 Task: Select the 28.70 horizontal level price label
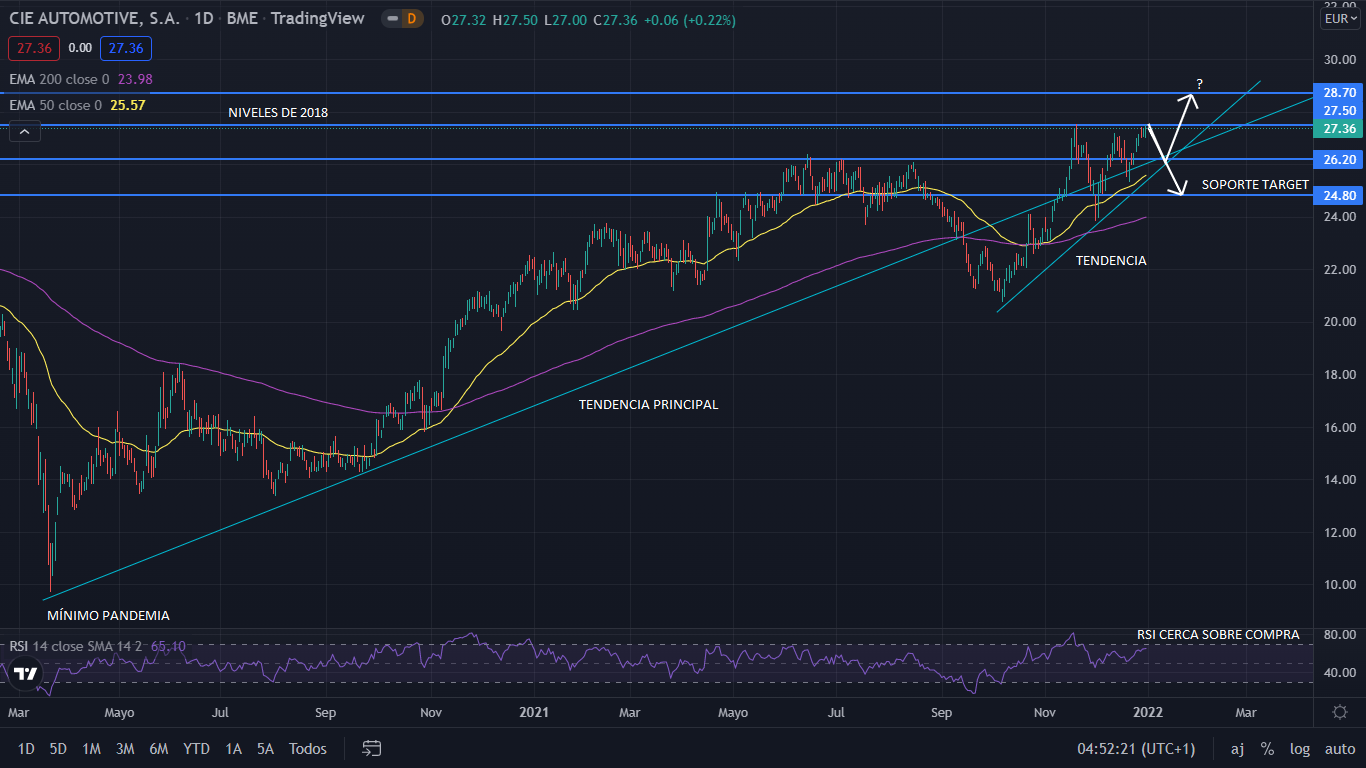1338,92
